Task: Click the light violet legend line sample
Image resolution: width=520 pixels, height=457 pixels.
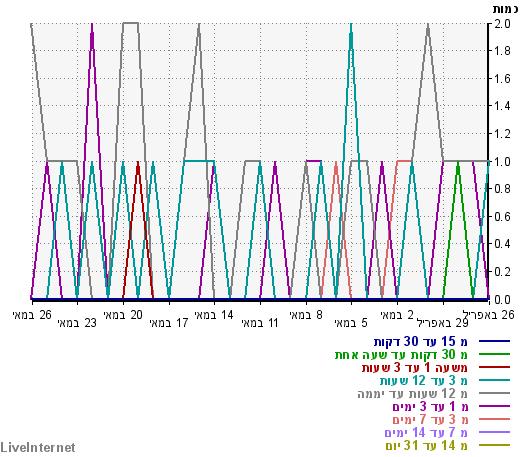Action: tap(494, 432)
